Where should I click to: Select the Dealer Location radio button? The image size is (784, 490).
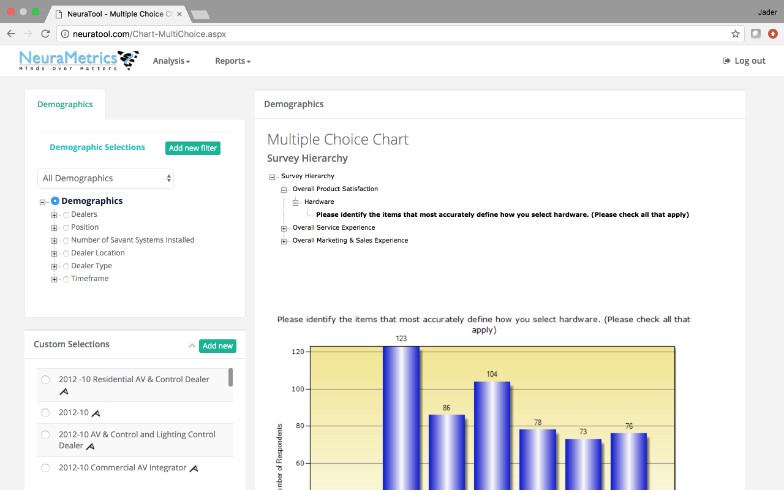pyautogui.click(x=66, y=254)
